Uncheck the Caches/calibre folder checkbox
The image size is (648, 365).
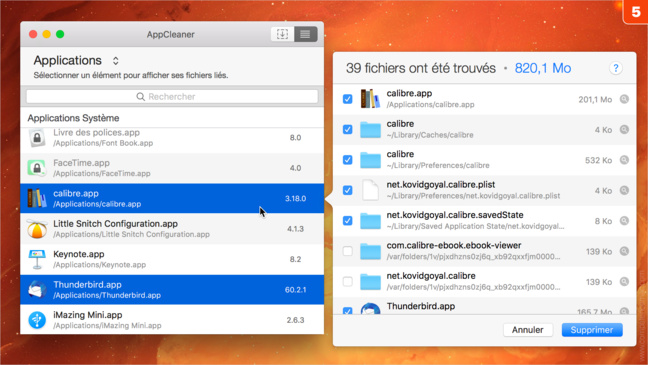[x=348, y=129]
